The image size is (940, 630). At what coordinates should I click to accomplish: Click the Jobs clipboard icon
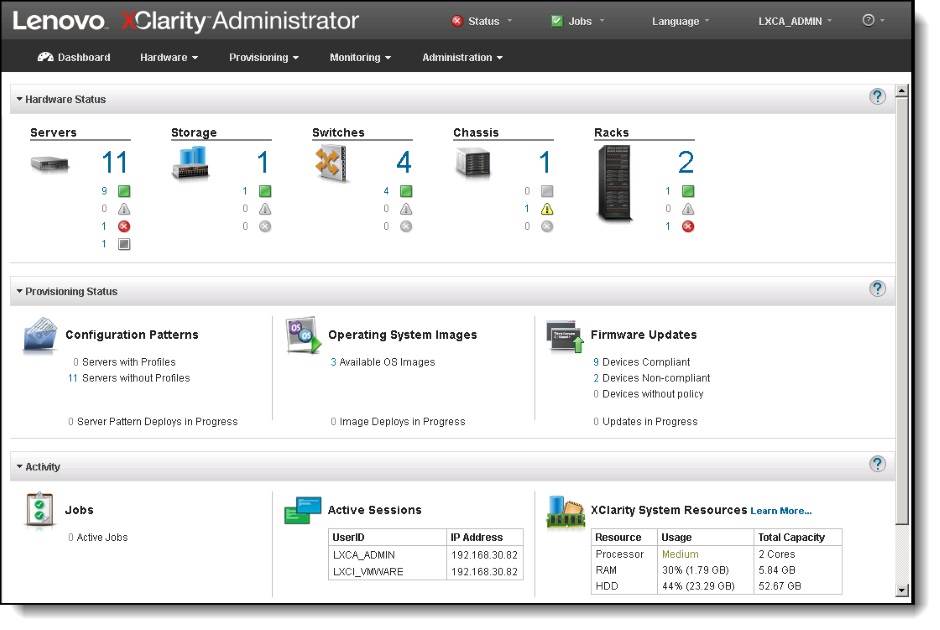point(40,511)
